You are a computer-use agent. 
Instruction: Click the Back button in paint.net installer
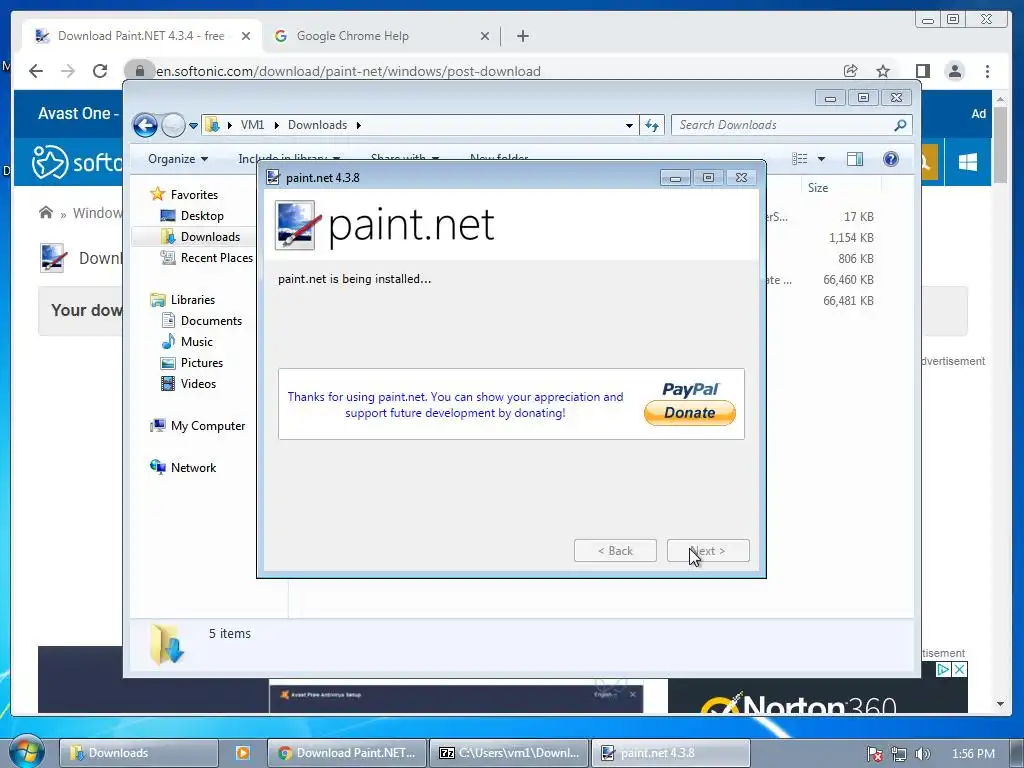coord(615,551)
